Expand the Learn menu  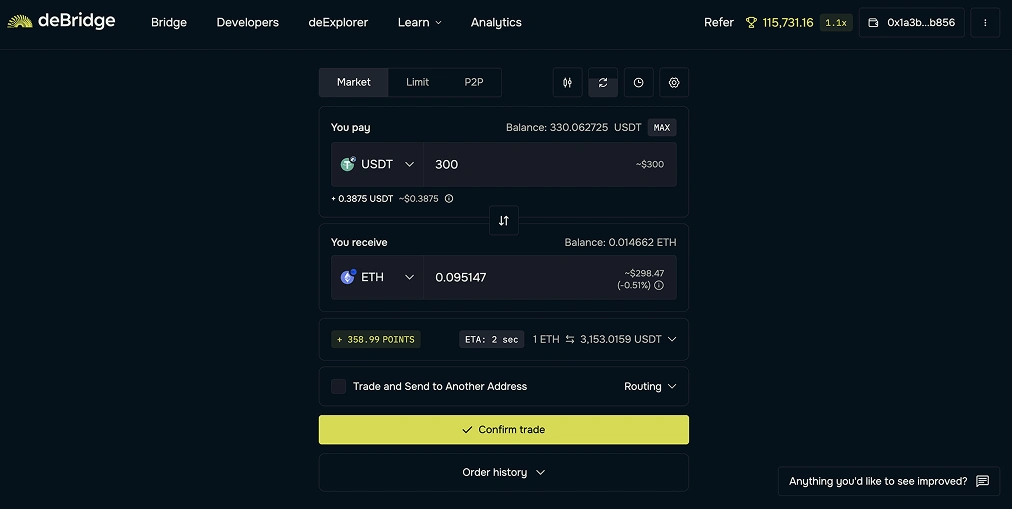pyautogui.click(x=420, y=23)
